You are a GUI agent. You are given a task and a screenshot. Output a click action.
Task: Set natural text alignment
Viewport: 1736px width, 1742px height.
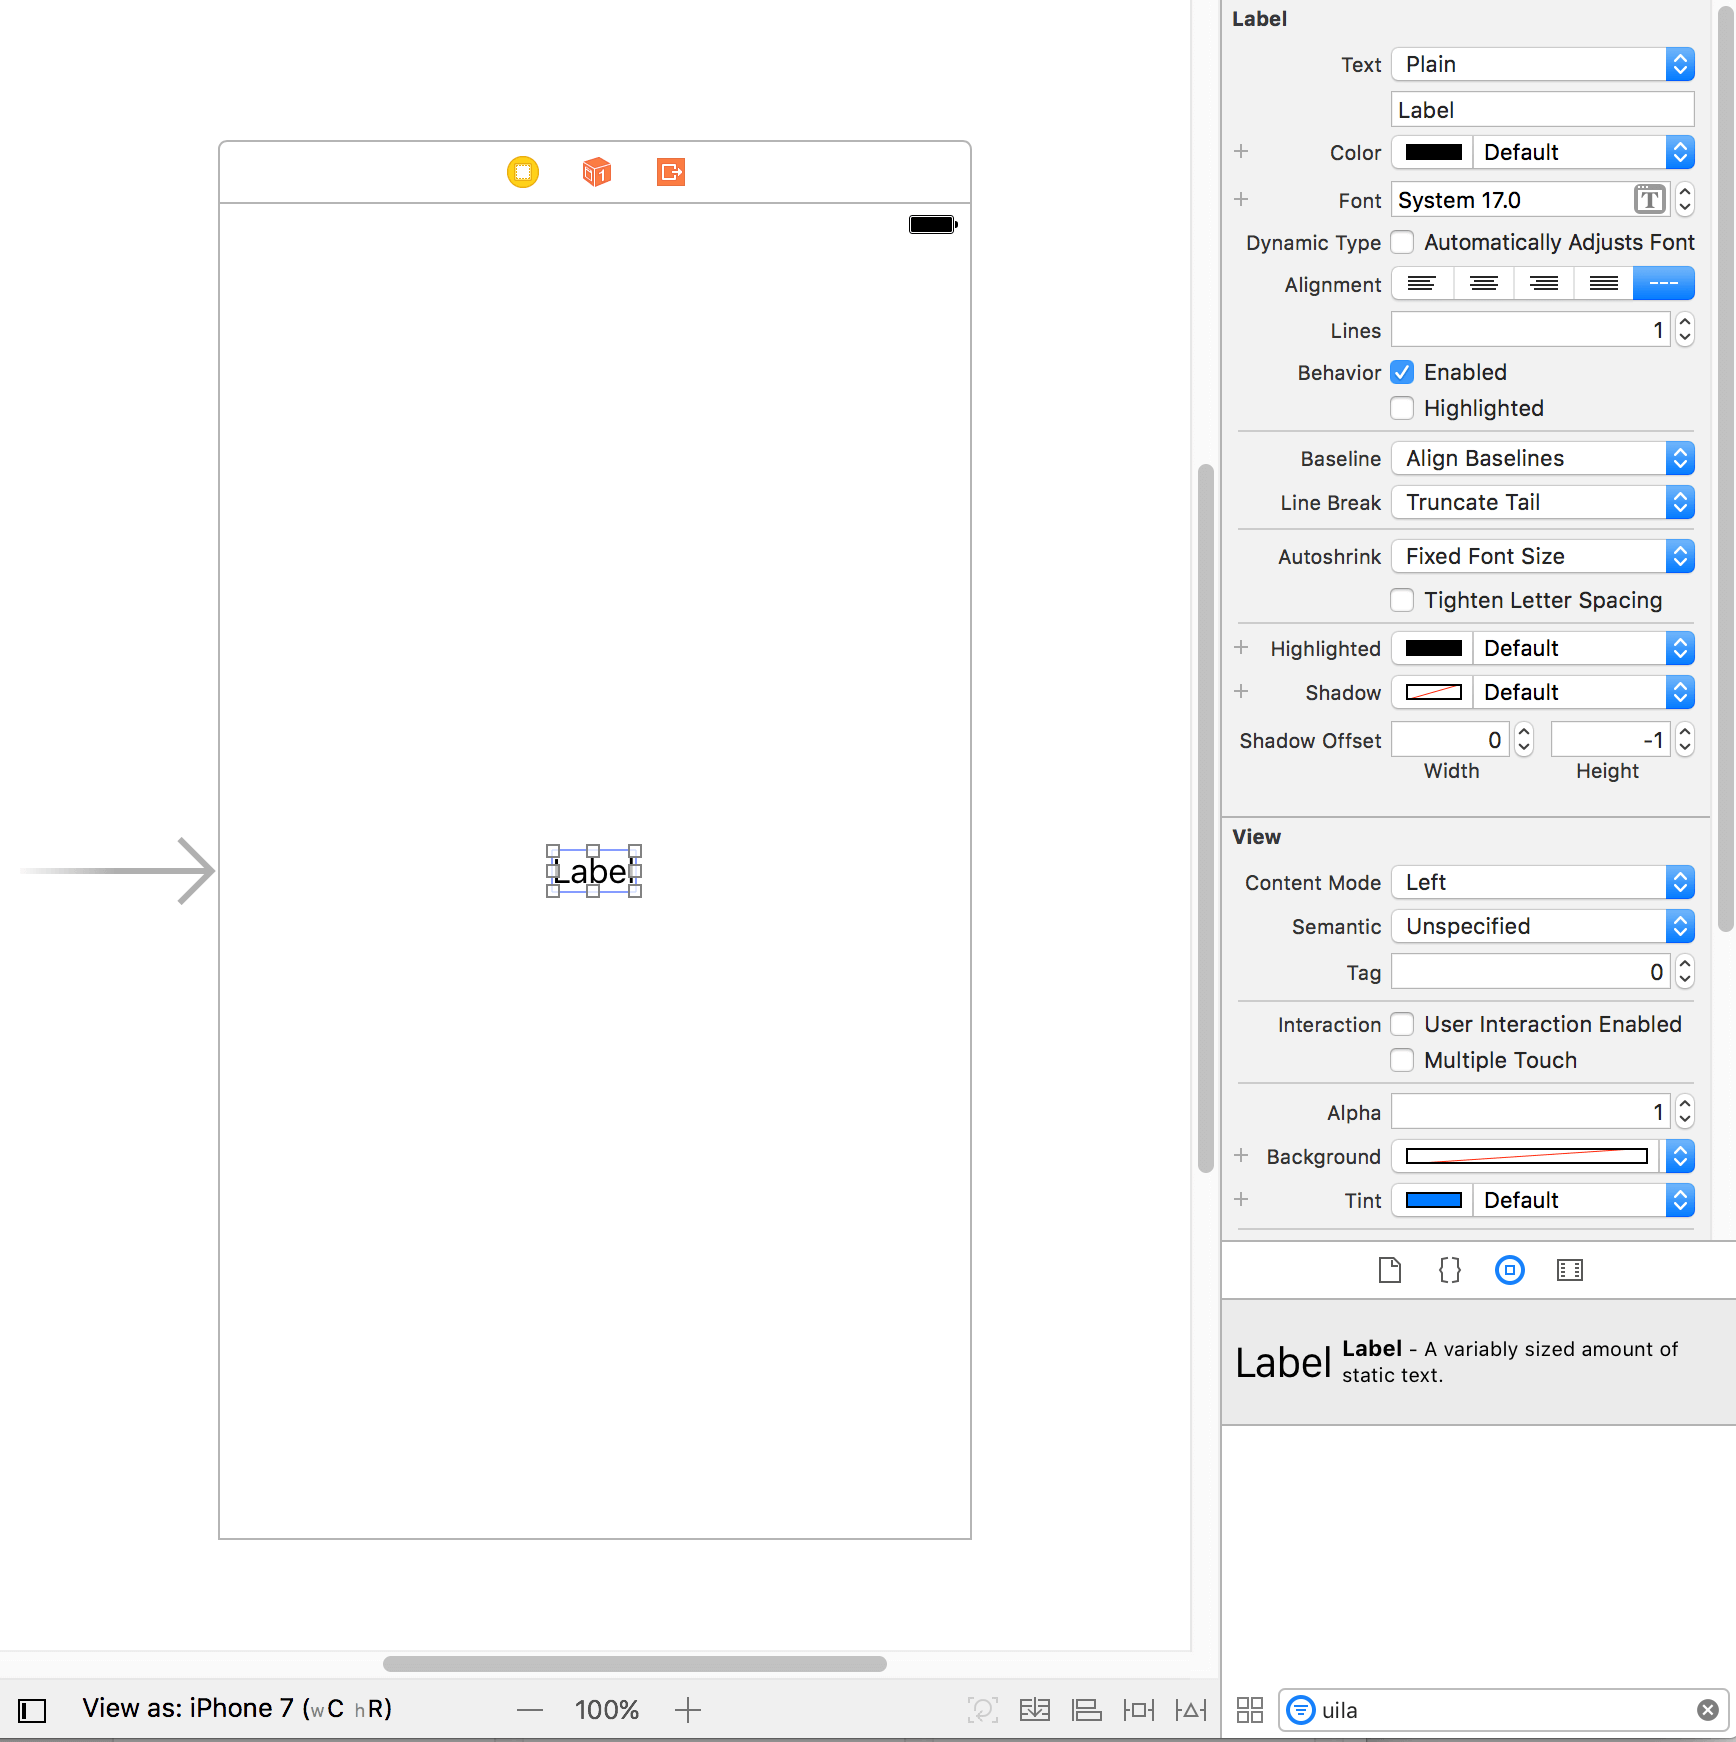click(x=1664, y=284)
